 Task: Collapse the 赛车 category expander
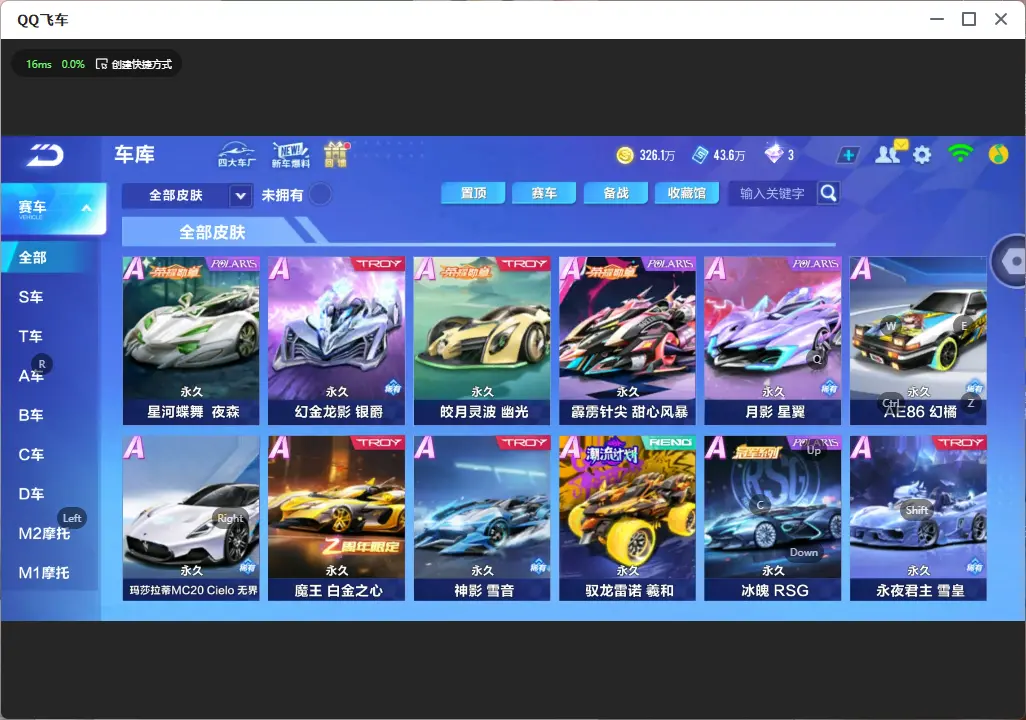tap(86, 208)
